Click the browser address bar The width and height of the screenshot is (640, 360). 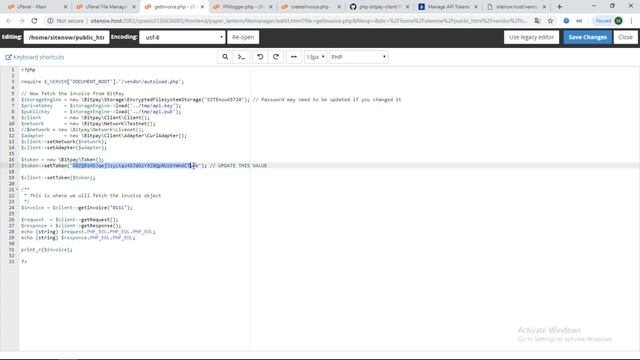click(309, 21)
